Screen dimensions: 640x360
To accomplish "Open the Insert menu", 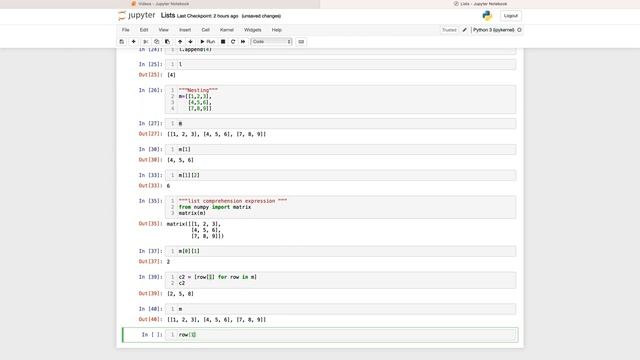I will 185,30.
